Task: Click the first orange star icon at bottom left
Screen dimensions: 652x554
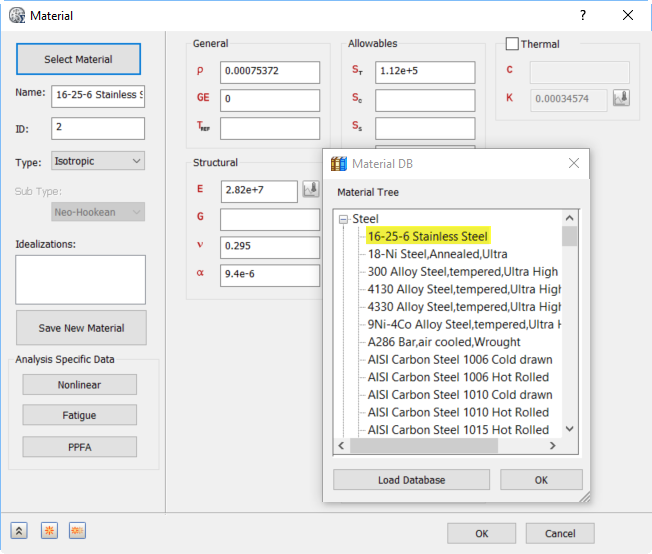Action: coord(49,531)
